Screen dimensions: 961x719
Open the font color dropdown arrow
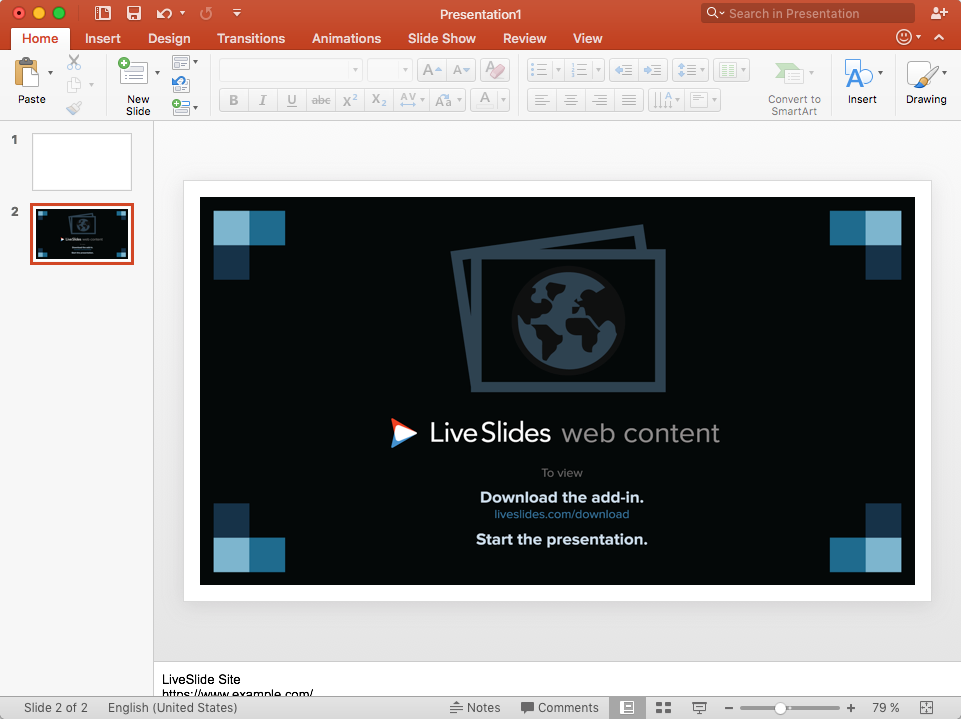pos(503,100)
